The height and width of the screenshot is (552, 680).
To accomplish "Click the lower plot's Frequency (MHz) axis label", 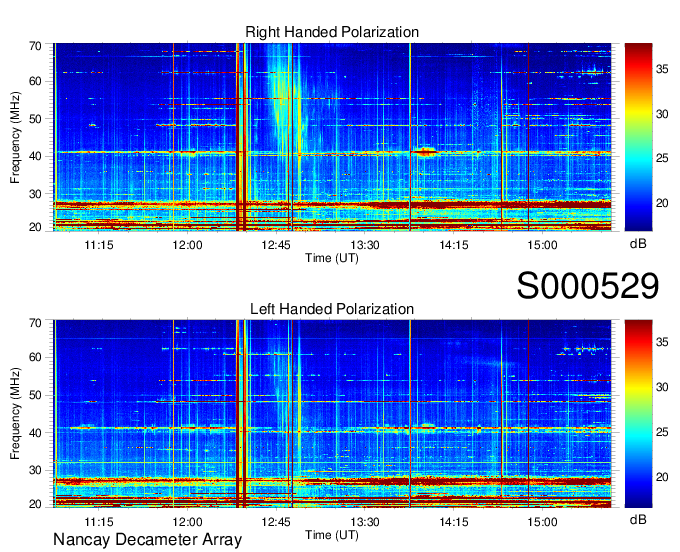I will 15,414.
